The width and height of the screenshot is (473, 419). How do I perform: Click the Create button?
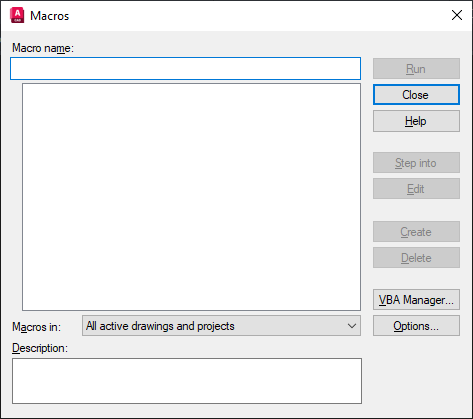tap(416, 232)
